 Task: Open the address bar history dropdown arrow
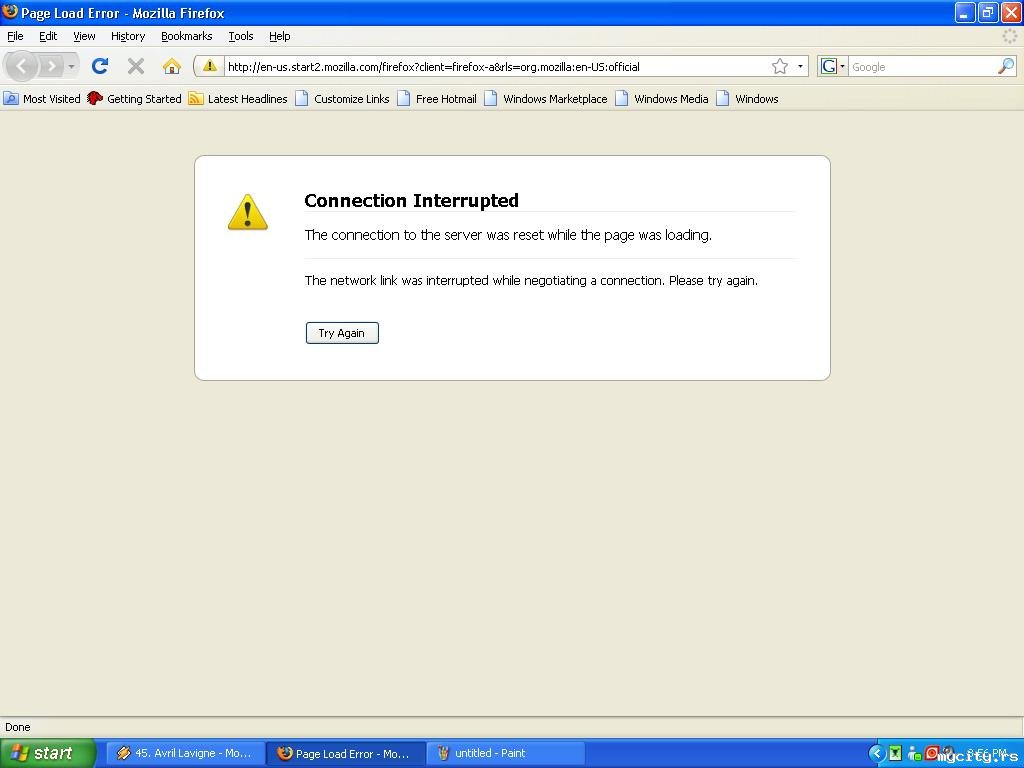click(x=800, y=66)
